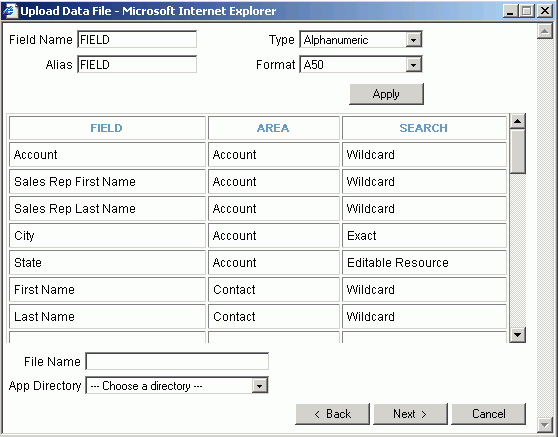558x437 pixels.
Task: Go to the Next step
Action: click(410, 414)
